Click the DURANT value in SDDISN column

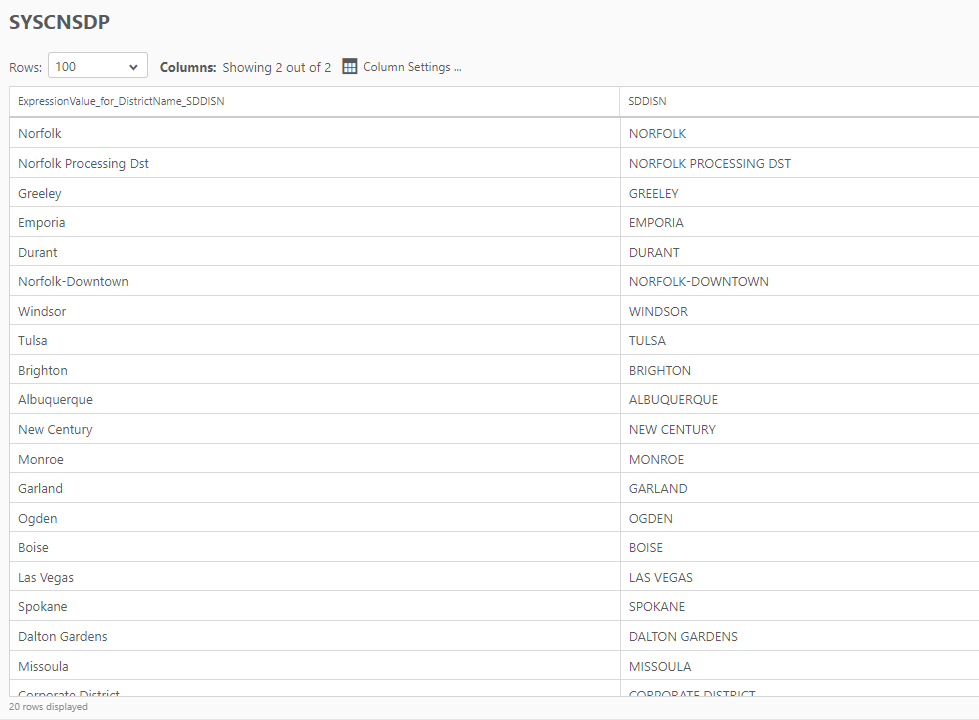coord(654,252)
